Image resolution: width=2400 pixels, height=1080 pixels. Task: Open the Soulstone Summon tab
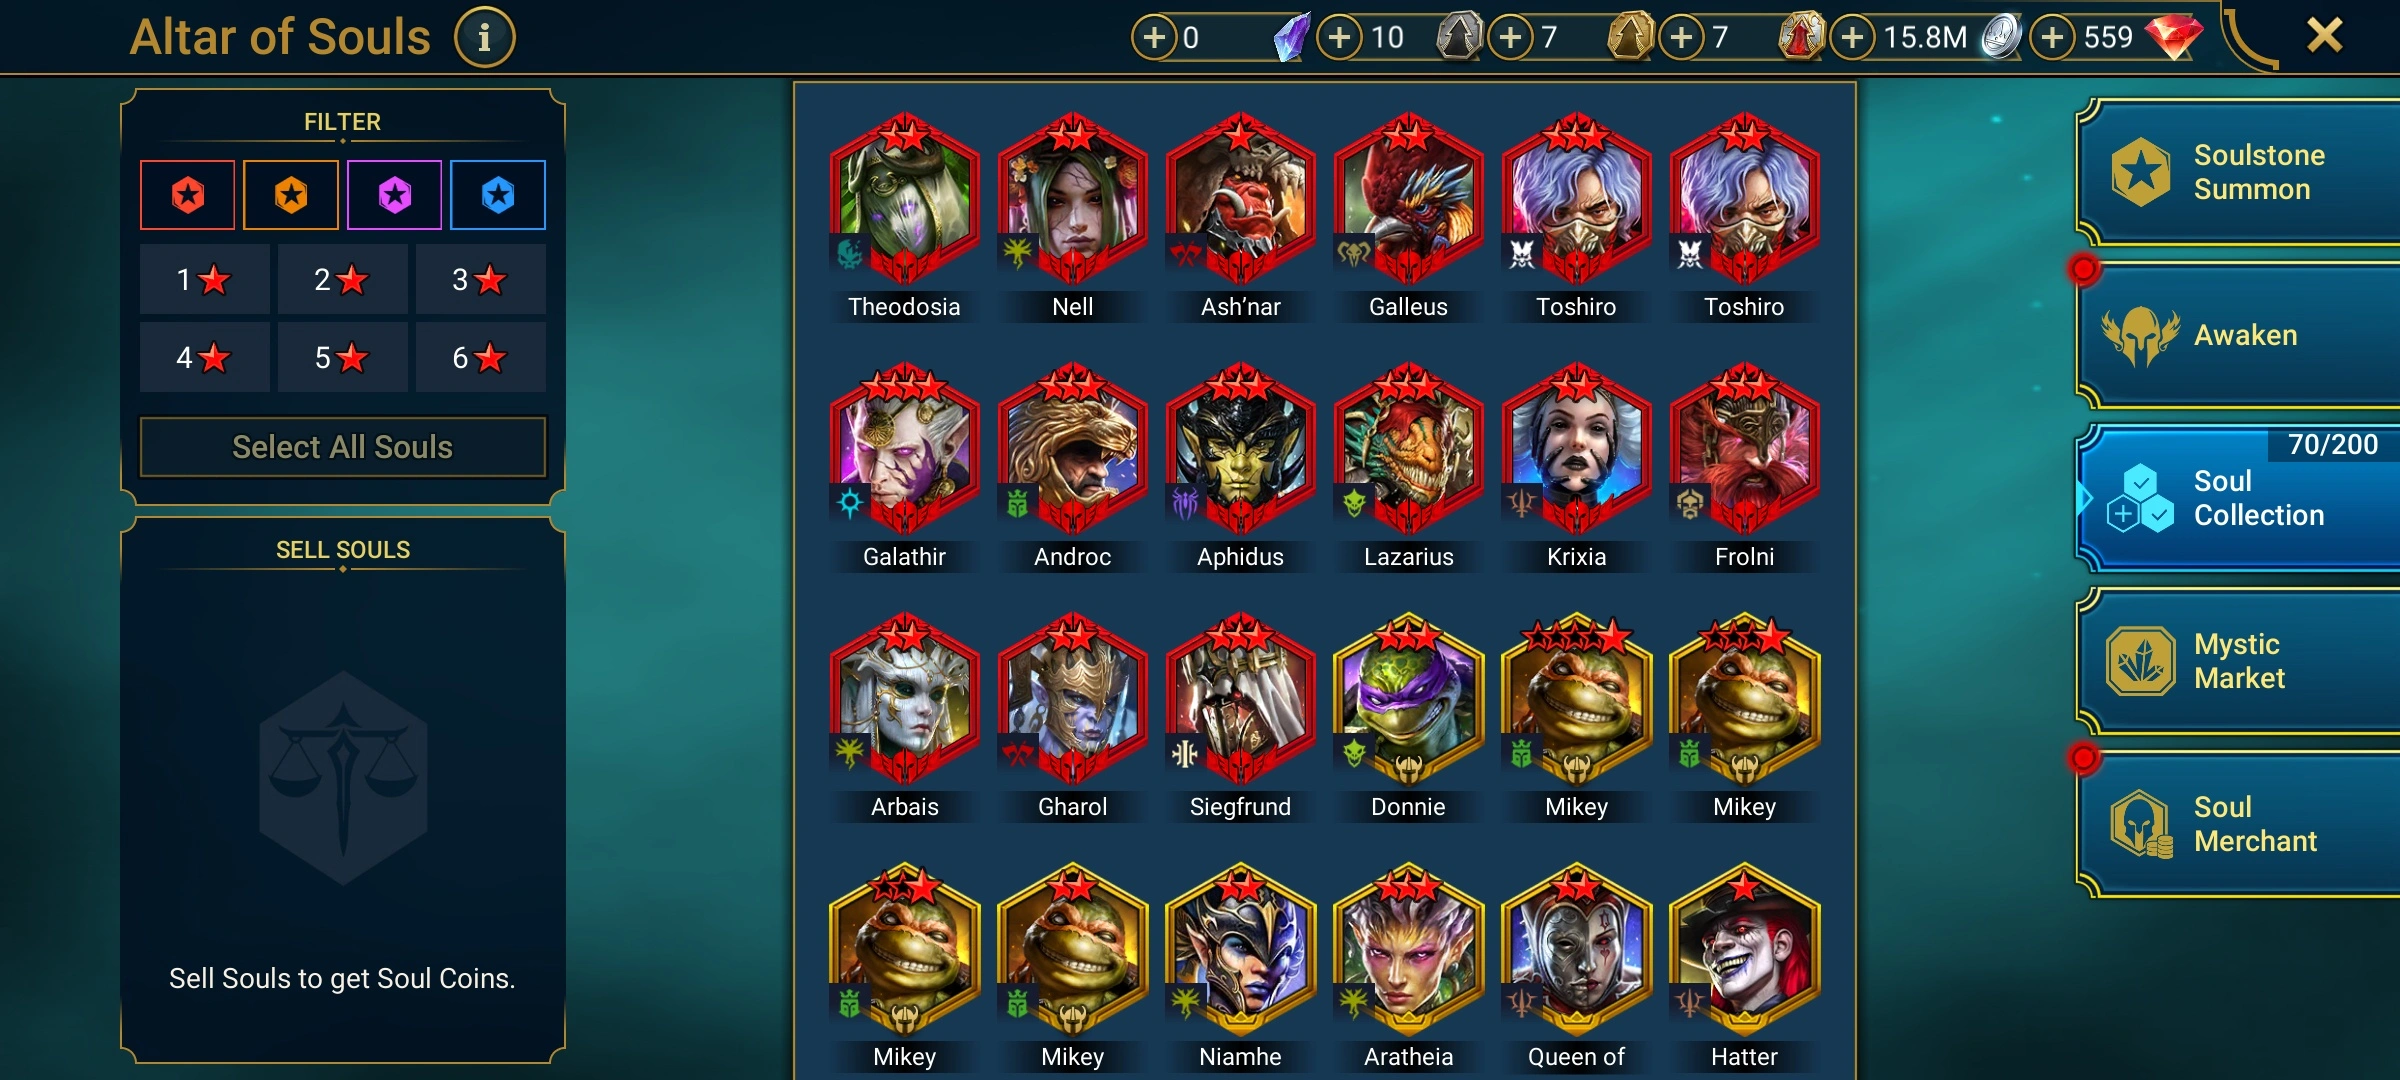[2240, 172]
